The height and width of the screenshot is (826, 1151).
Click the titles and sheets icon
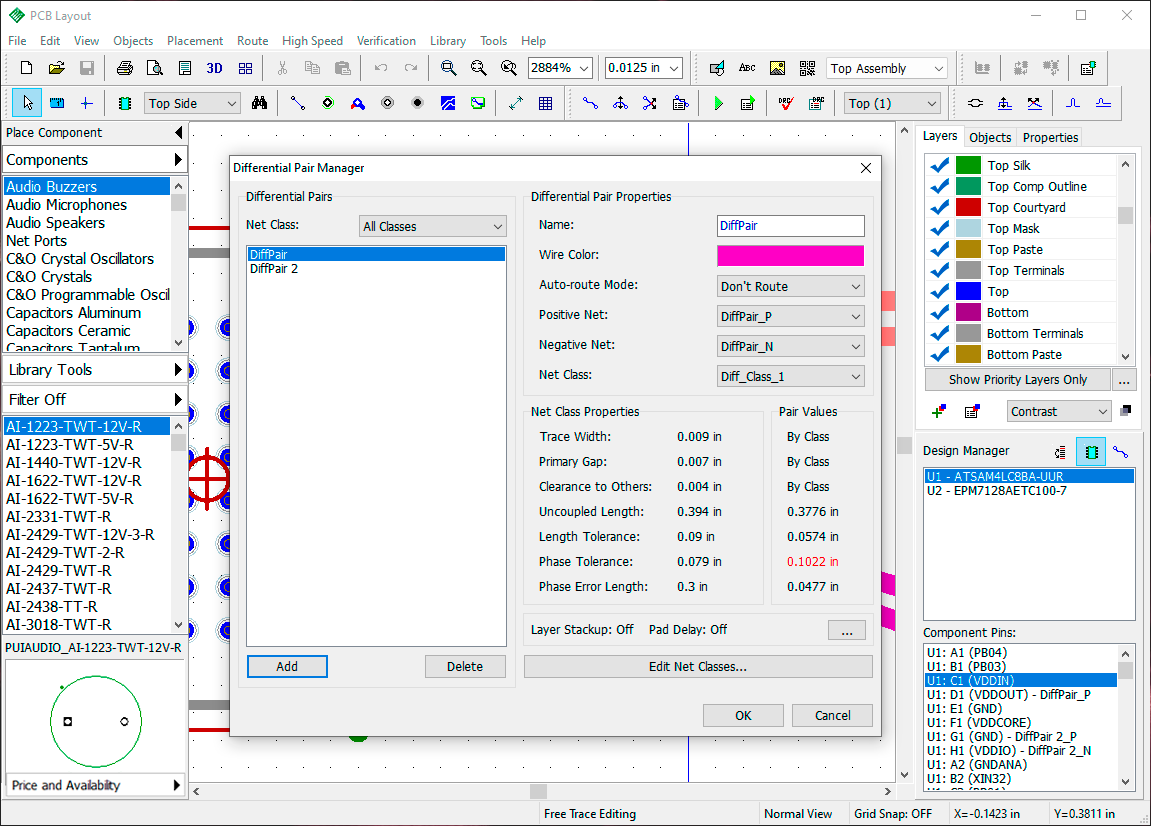tap(185, 68)
